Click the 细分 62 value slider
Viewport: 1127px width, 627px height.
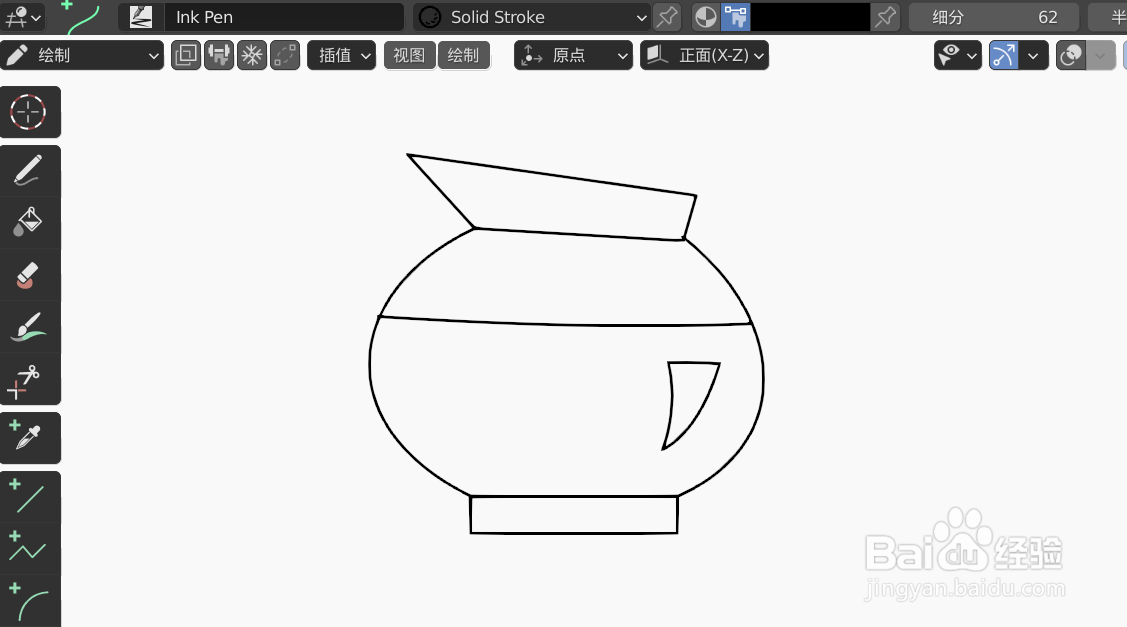click(x=994, y=17)
